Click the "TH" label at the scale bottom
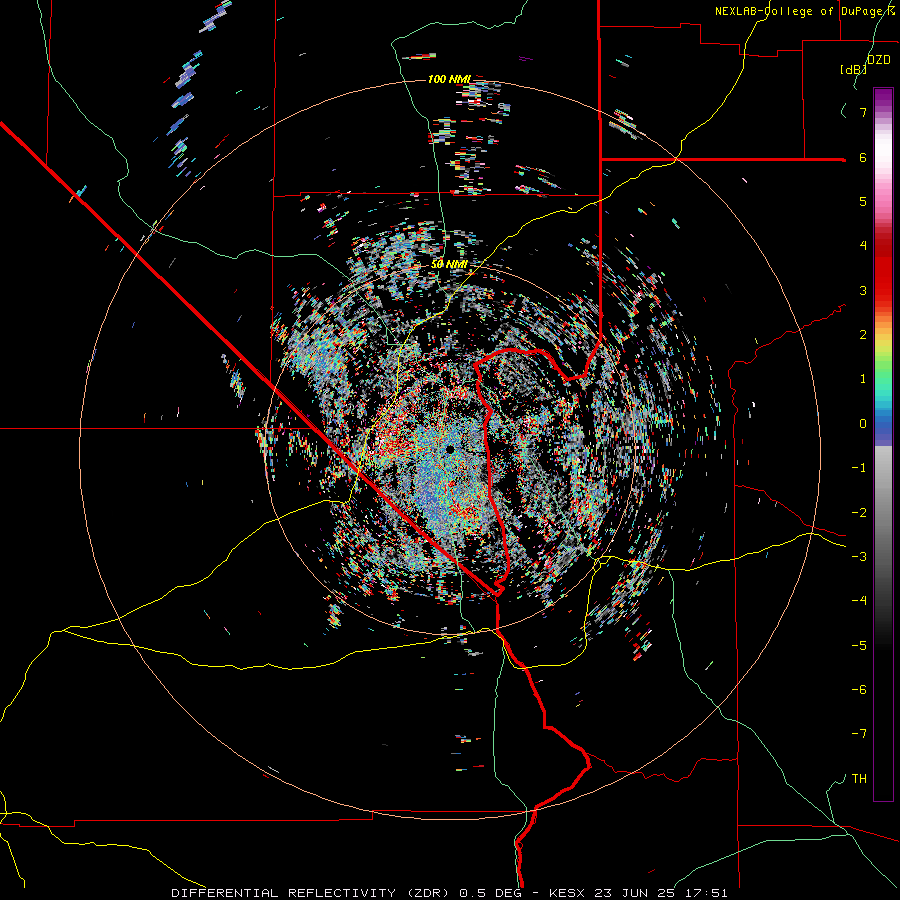Viewport: 900px width, 900px height. point(859,778)
